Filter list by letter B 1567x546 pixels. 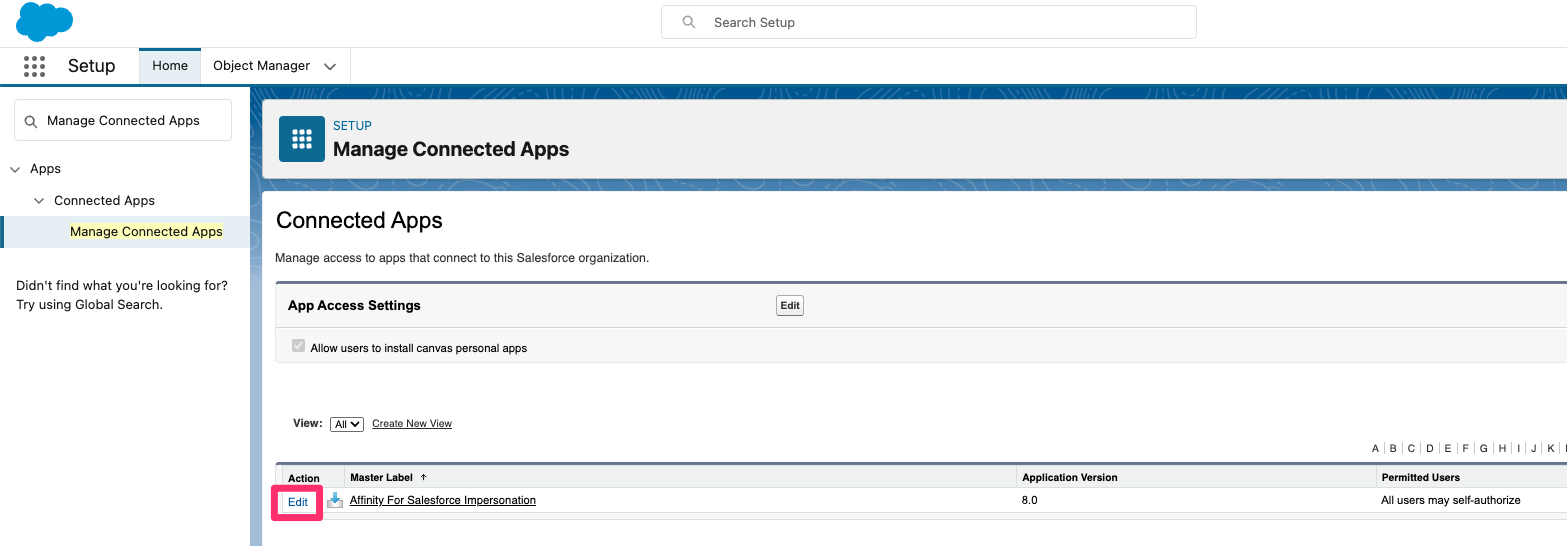(x=1394, y=449)
